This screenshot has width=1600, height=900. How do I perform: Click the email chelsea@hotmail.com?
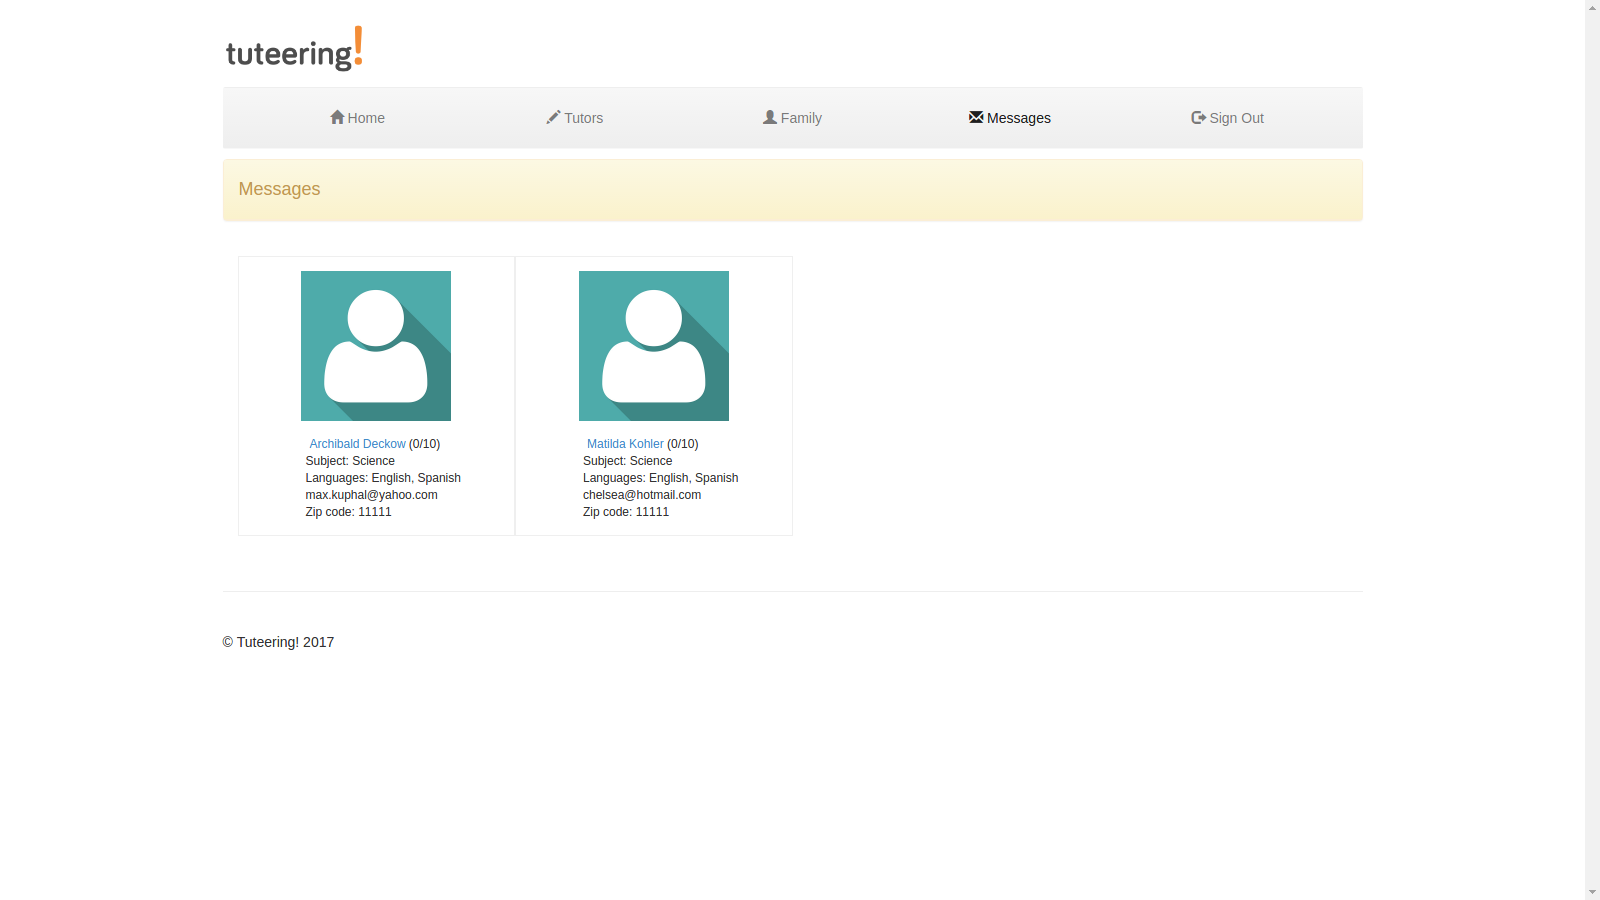coord(642,495)
